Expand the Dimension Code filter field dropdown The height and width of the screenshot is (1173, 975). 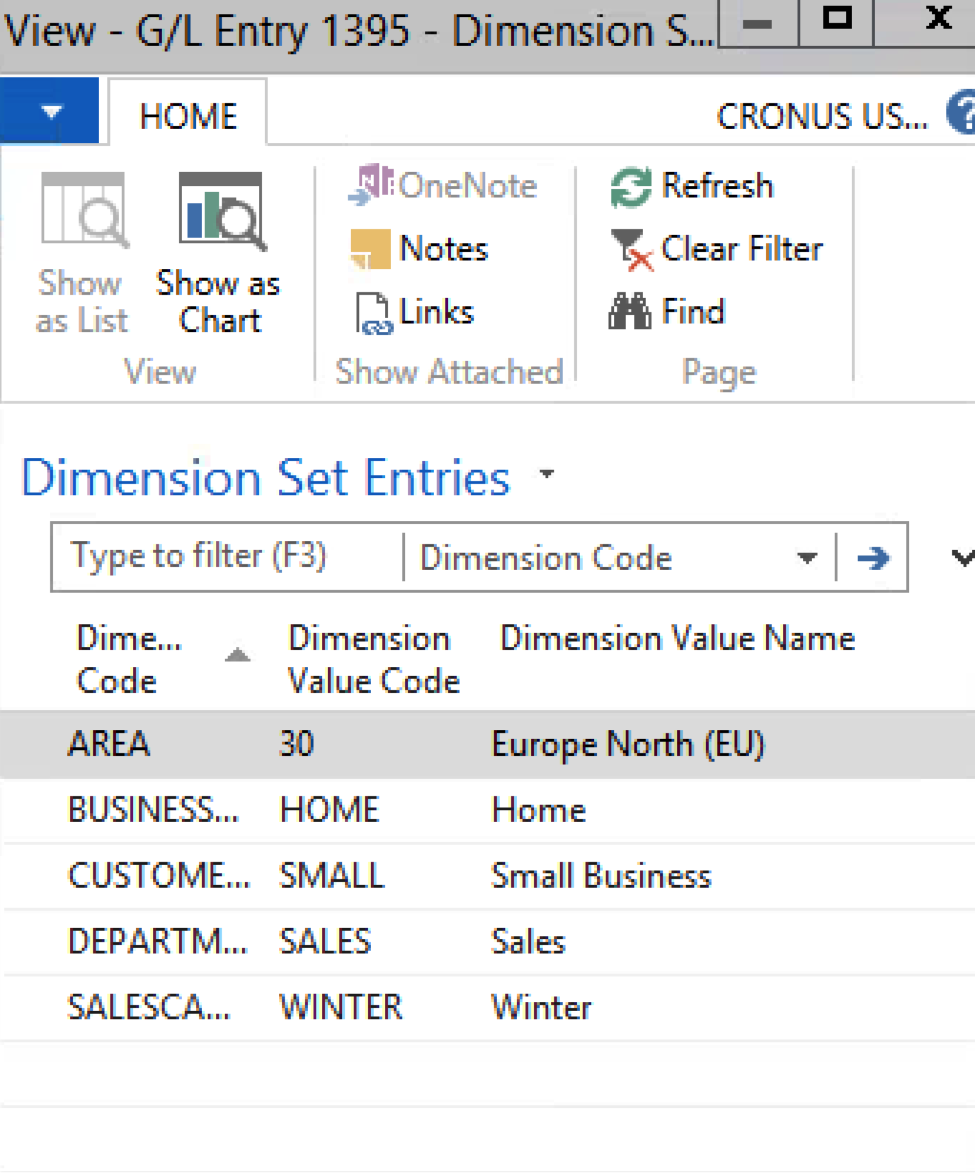coord(807,557)
